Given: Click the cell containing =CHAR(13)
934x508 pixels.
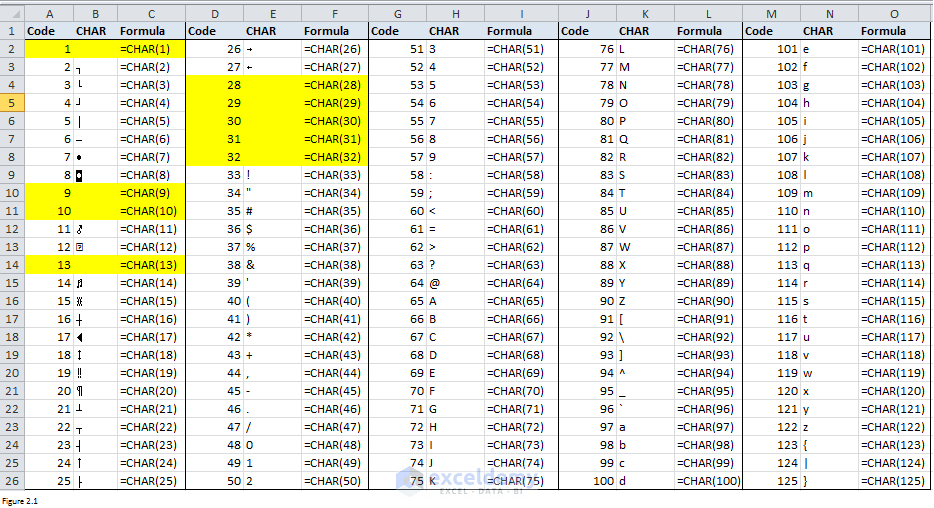Looking at the screenshot, I should (x=151, y=265).
